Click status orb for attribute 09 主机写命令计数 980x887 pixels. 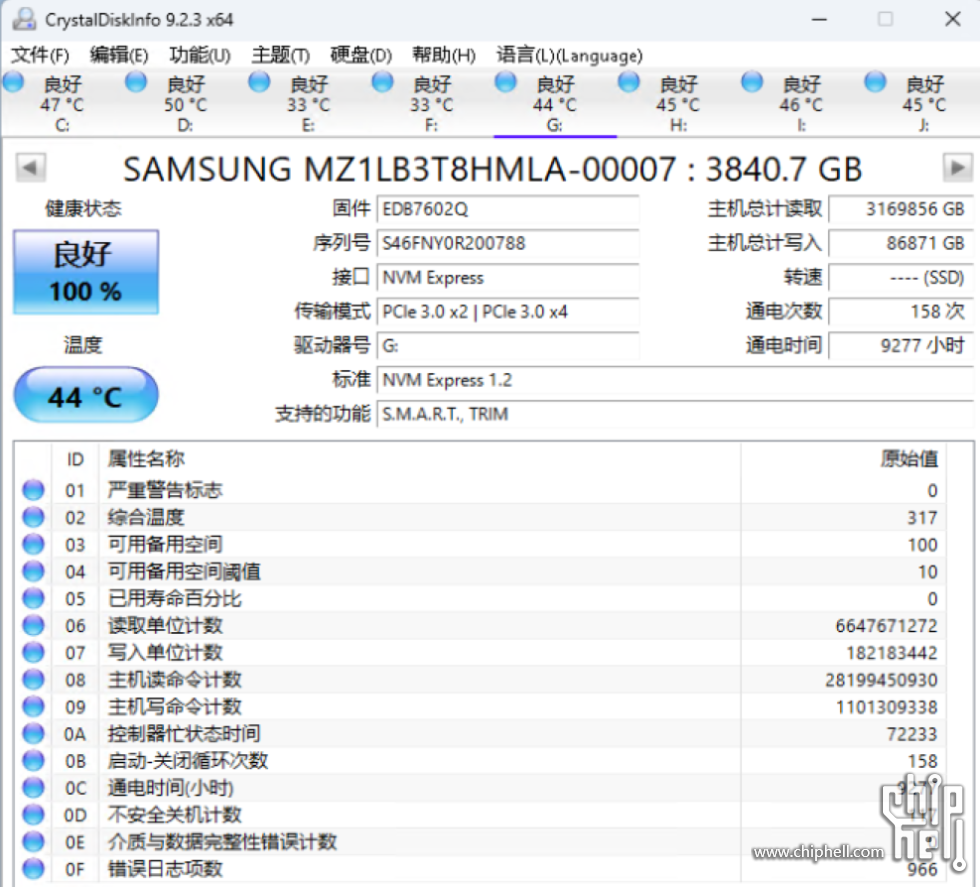pos(33,707)
